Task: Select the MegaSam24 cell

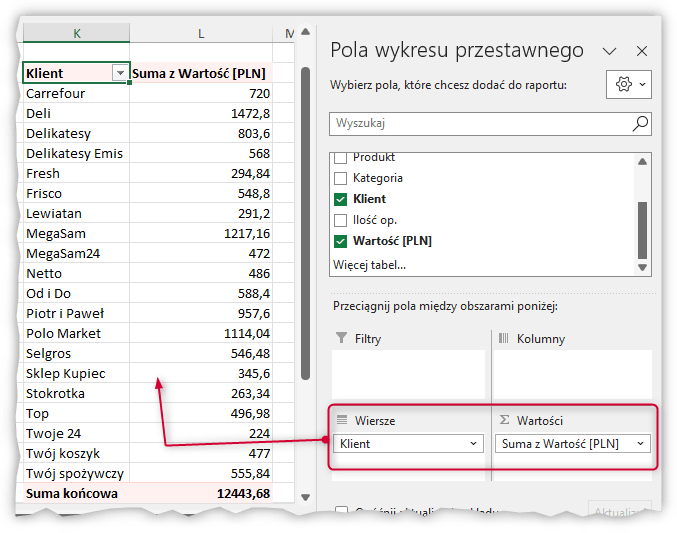Action: click(x=76, y=253)
